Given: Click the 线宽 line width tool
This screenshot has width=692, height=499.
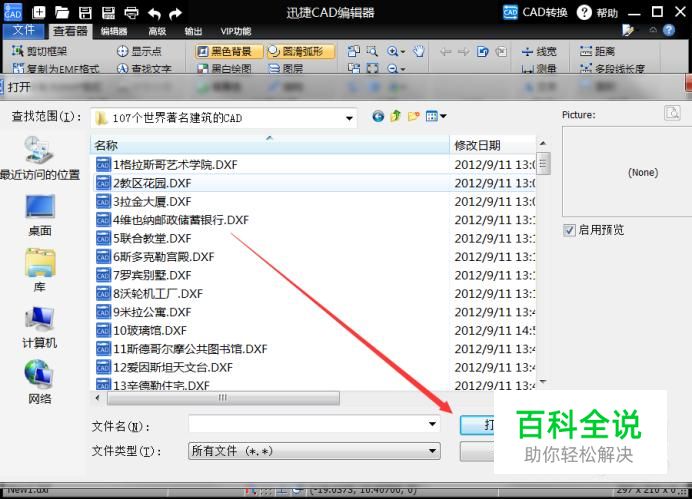Looking at the screenshot, I should [538, 52].
